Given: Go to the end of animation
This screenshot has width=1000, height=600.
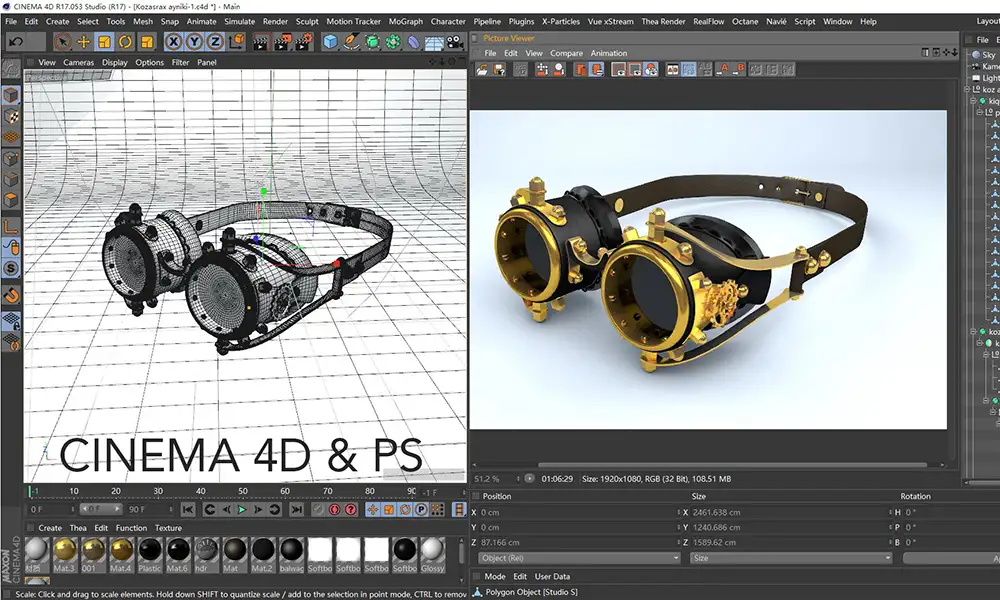Looking at the screenshot, I should point(297,509).
